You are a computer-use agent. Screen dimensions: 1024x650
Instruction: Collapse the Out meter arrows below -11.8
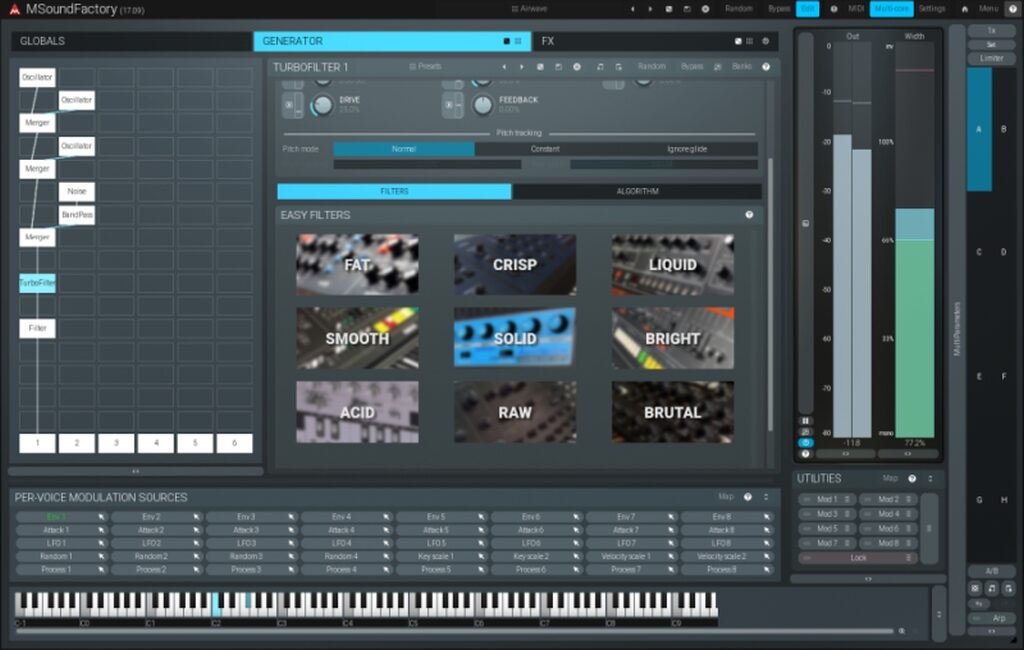[x=846, y=453]
